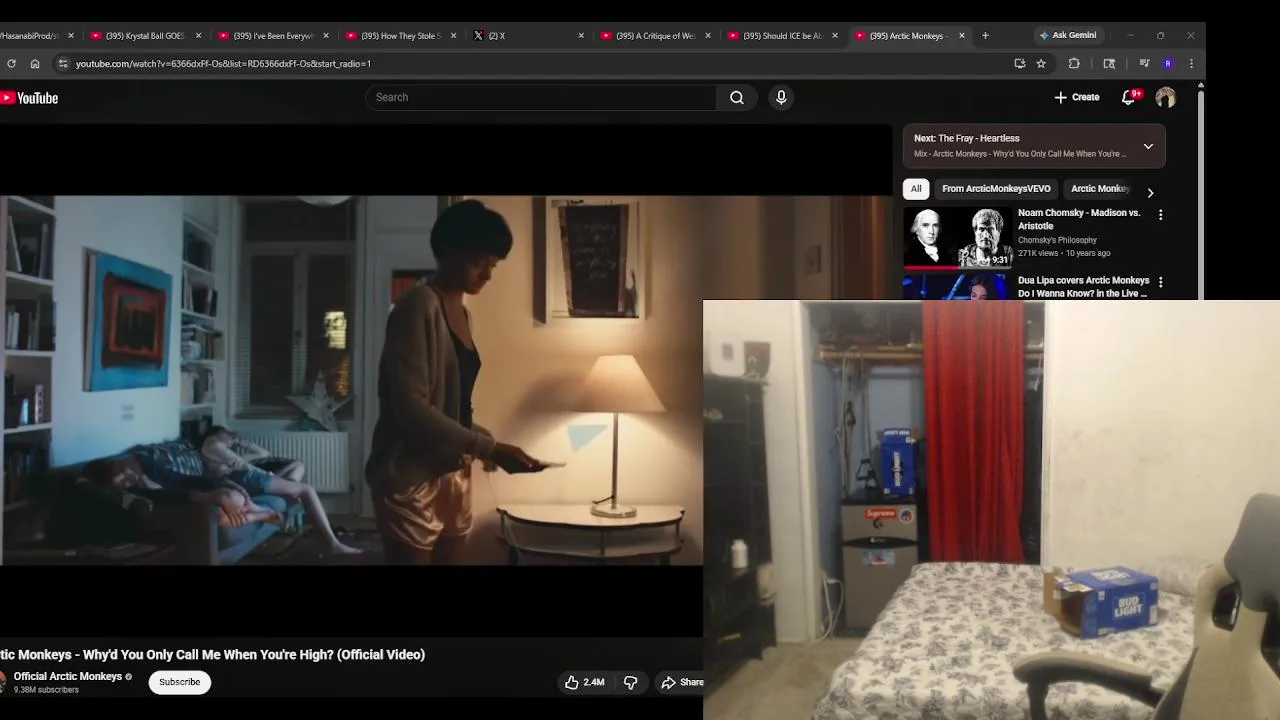Image resolution: width=1280 pixels, height=720 pixels.
Task: Switch to the X tab
Action: (527, 35)
